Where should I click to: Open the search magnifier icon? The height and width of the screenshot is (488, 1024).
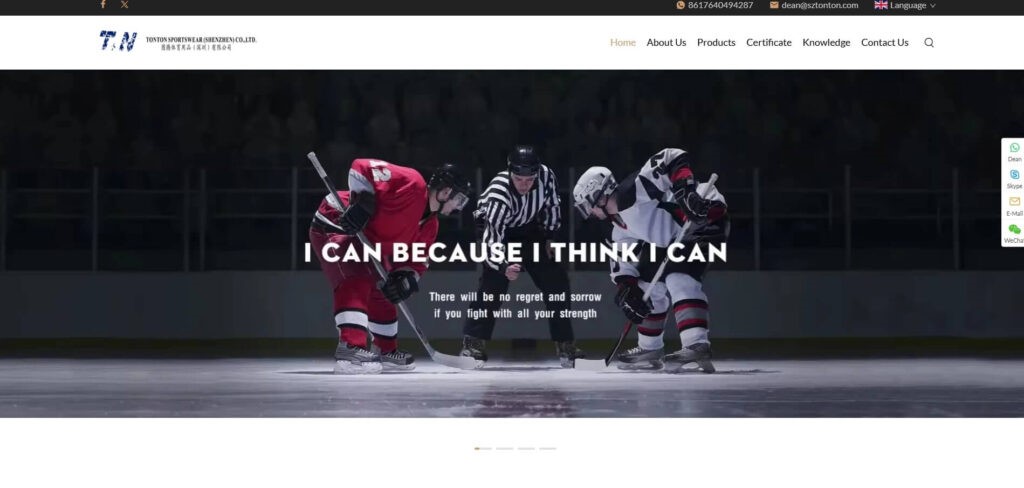(929, 42)
